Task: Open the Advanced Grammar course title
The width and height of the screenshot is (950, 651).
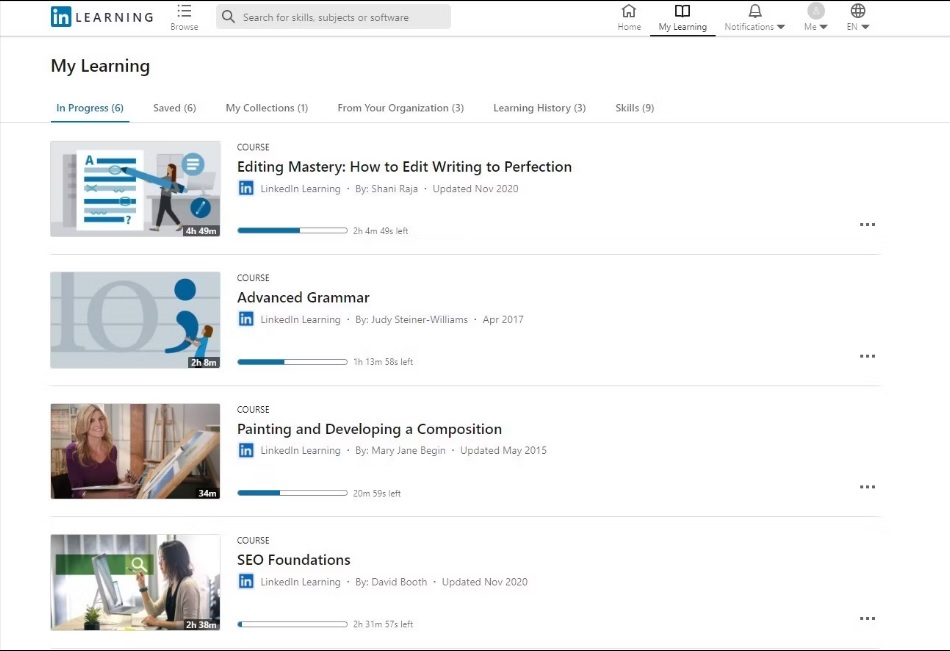Action: pos(303,298)
